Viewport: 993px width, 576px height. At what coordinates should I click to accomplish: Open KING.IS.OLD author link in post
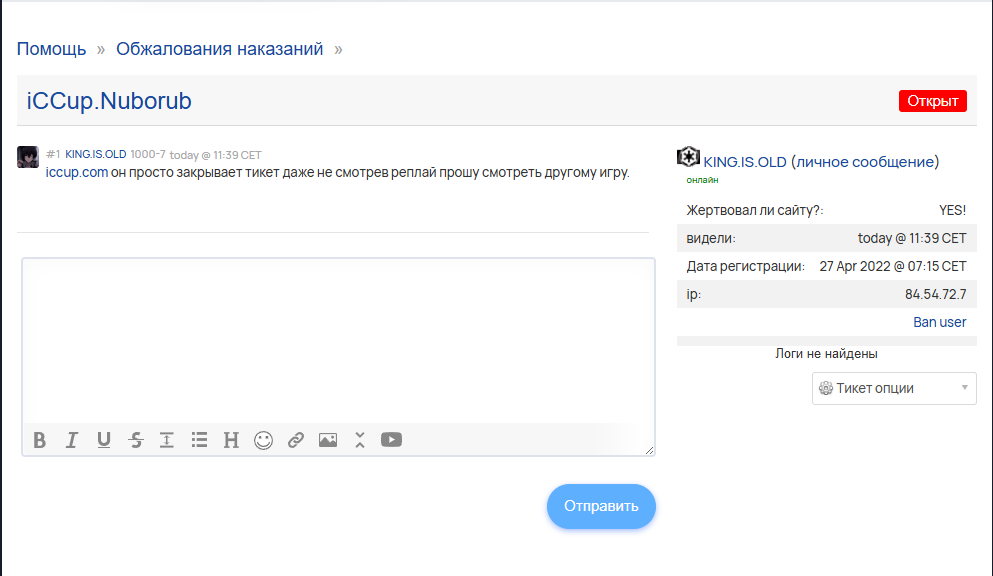click(96, 154)
